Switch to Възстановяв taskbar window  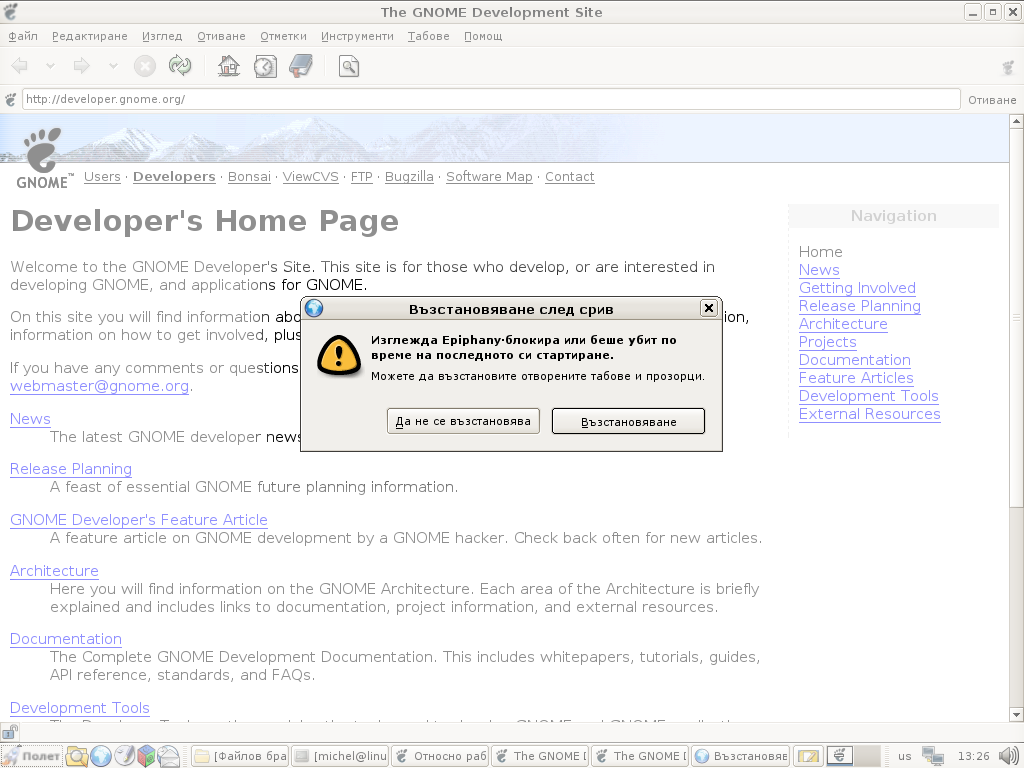coord(741,756)
